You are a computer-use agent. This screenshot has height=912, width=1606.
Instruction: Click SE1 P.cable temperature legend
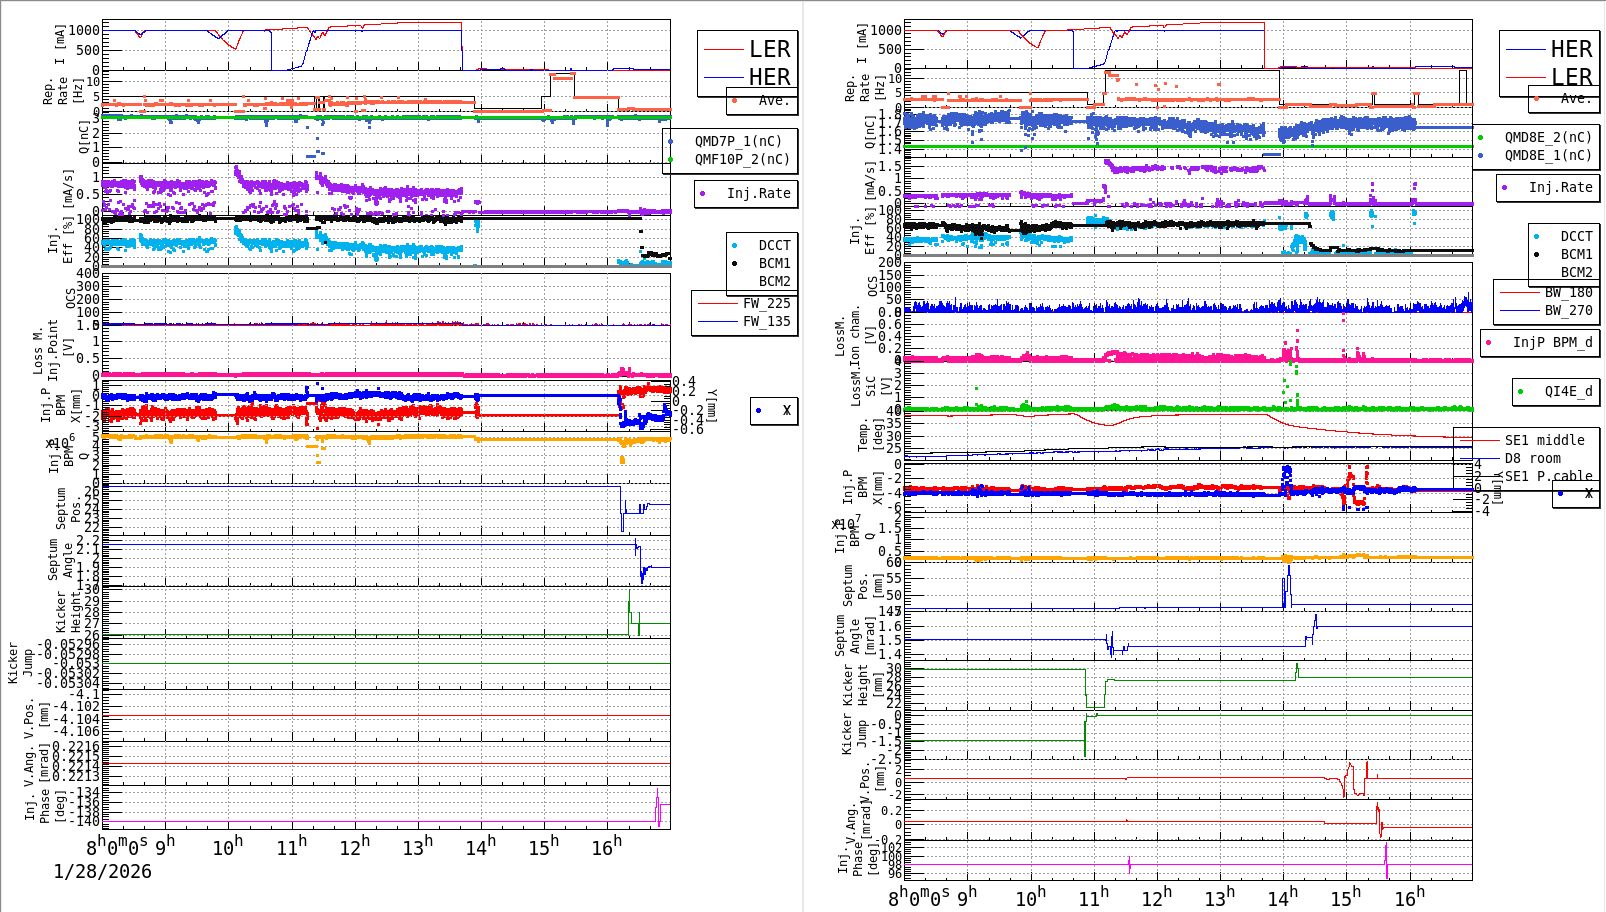(x=1548, y=476)
